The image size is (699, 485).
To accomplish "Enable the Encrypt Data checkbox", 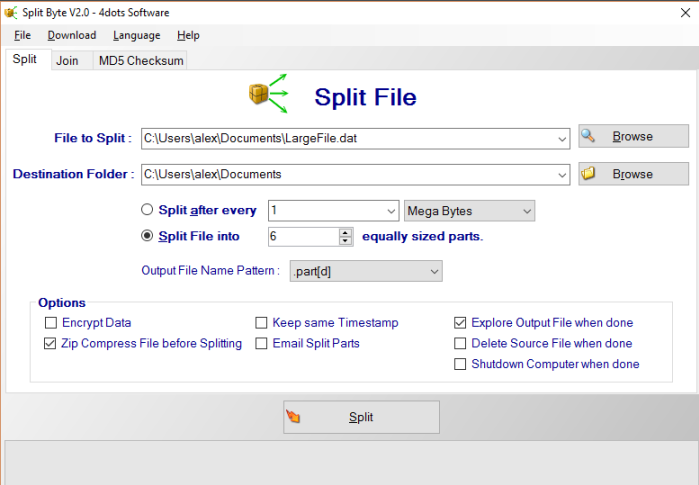I will 51,323.
